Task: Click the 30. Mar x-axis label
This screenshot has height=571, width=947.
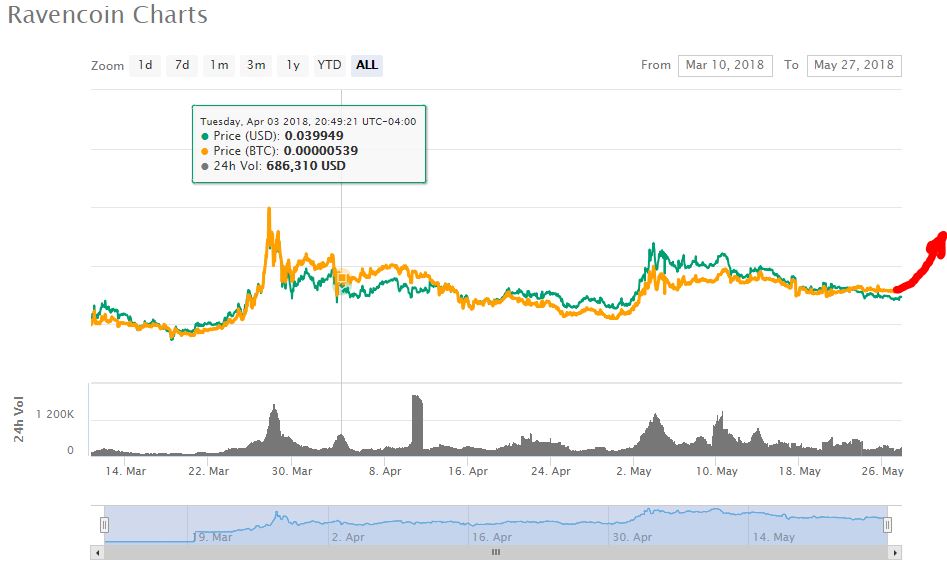Action: click(x=292, y=471)
